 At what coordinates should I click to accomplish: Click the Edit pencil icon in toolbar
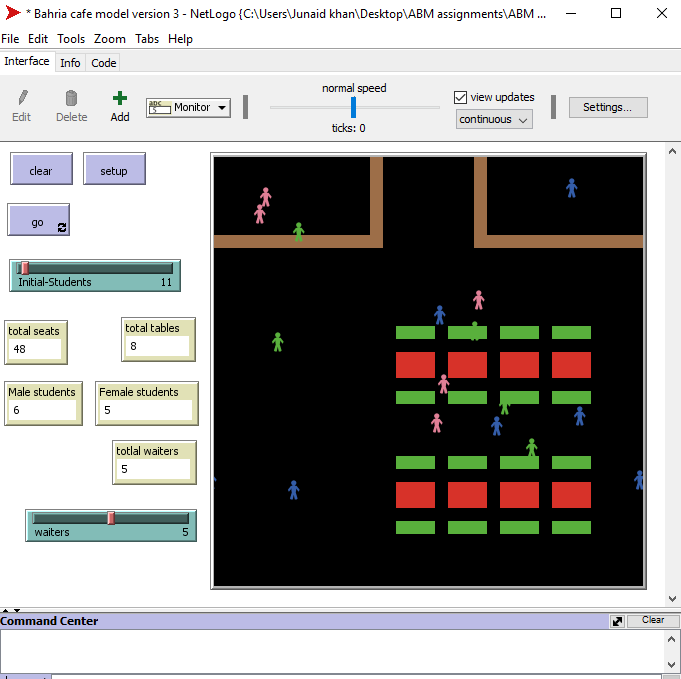(22, 98)
